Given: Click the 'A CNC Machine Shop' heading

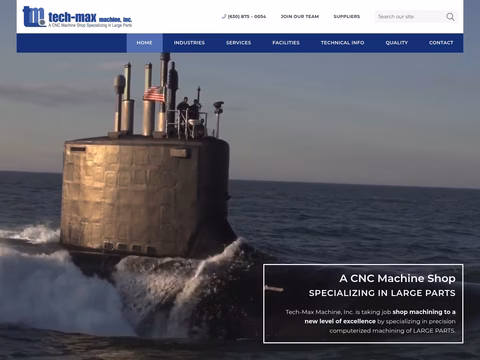Looking at the screenshot, I should tap(397, 278).
